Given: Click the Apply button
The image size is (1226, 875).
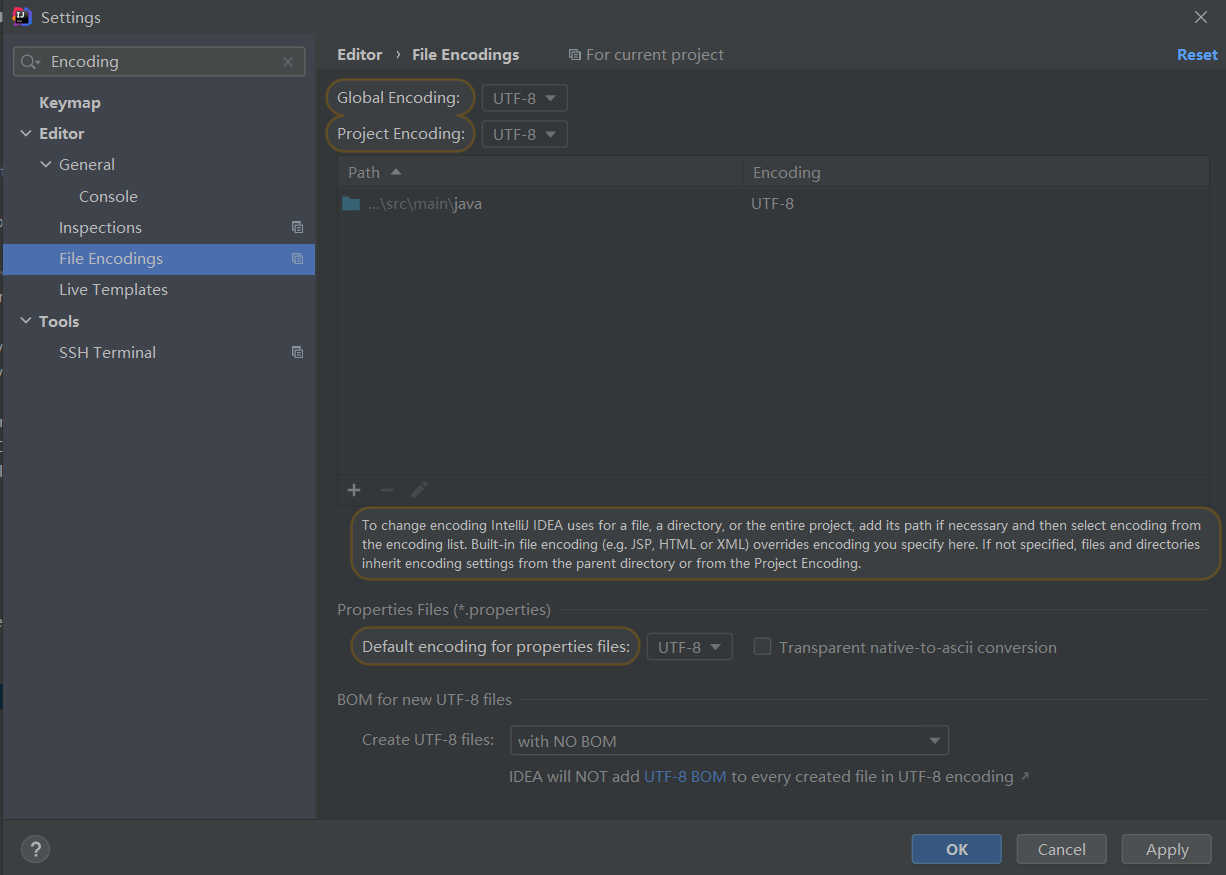Looking at the screenshot, I should pyautogui.click(x=1167, y=849).
